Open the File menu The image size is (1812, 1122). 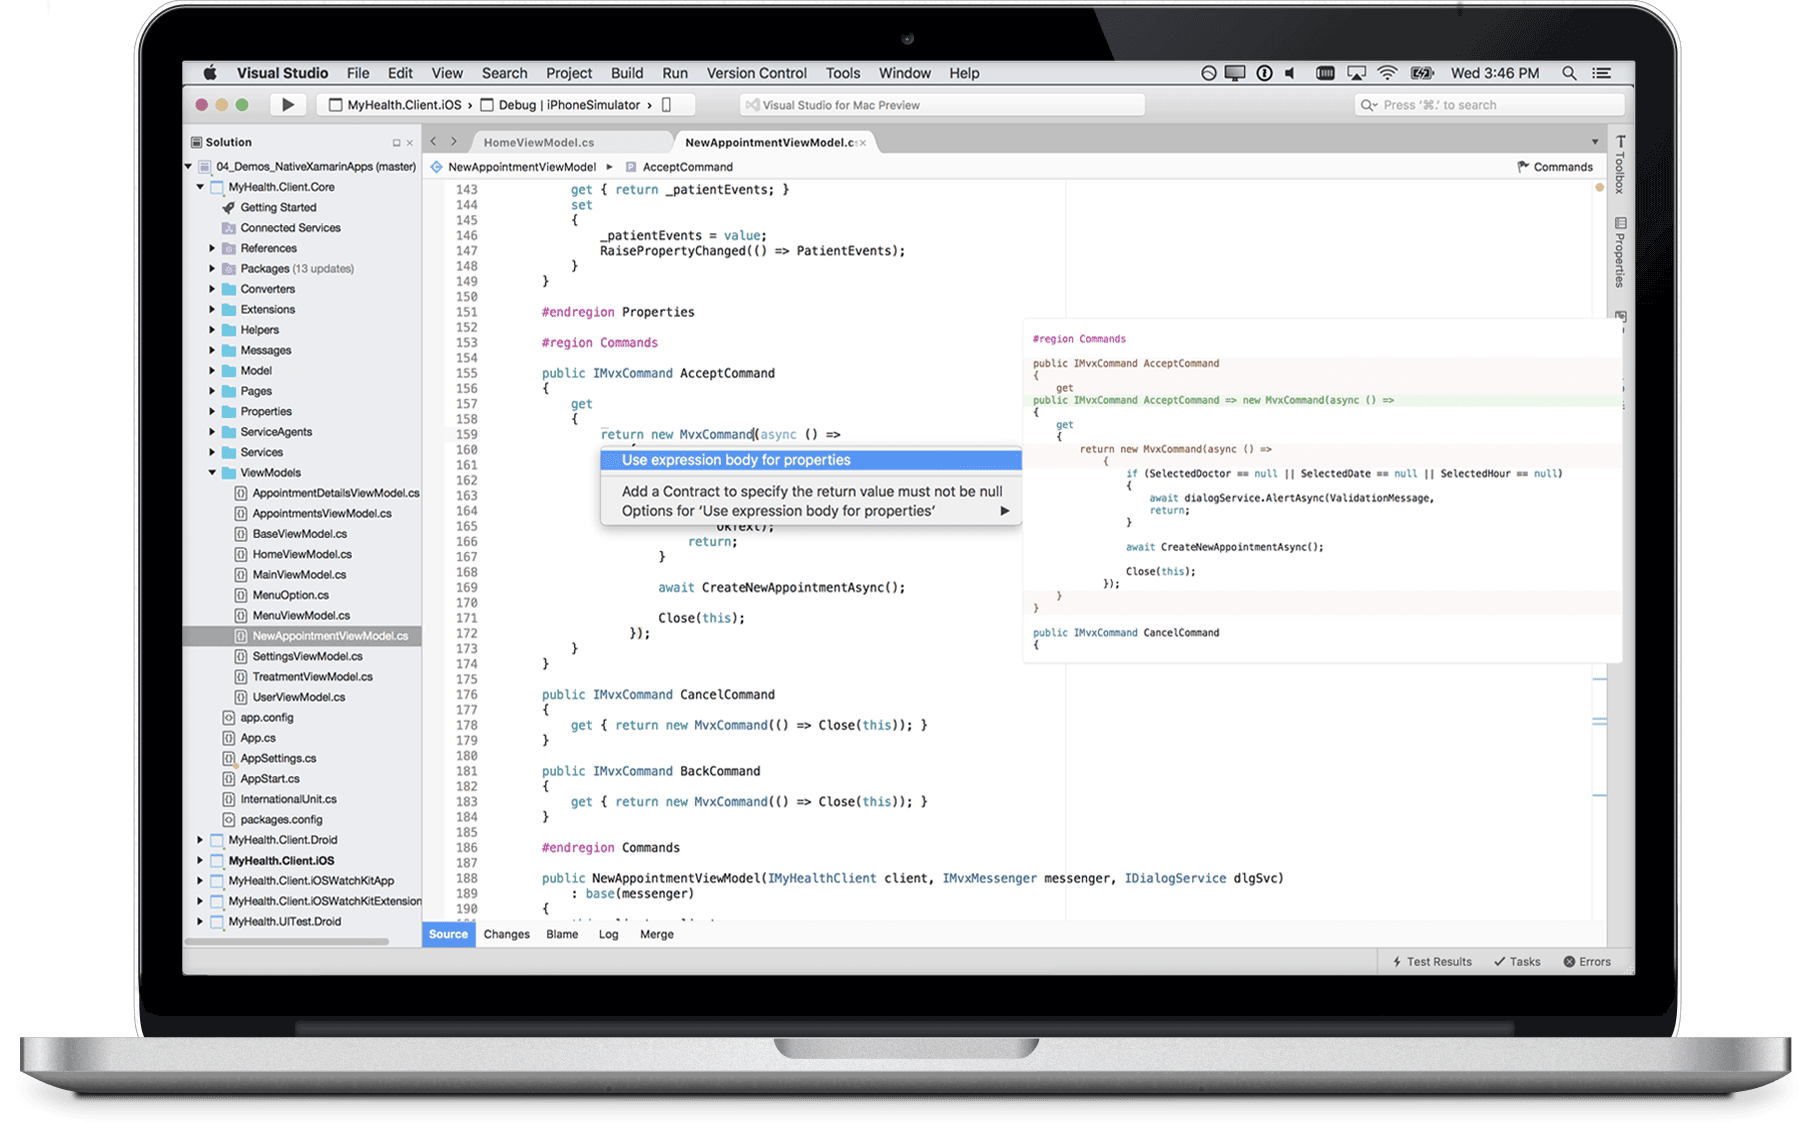point(358,73)
